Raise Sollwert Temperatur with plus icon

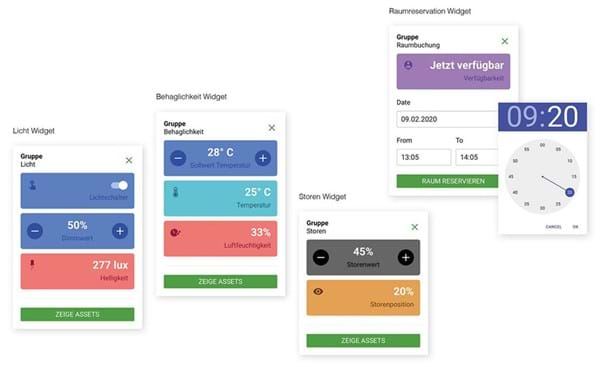pos(263,158)
